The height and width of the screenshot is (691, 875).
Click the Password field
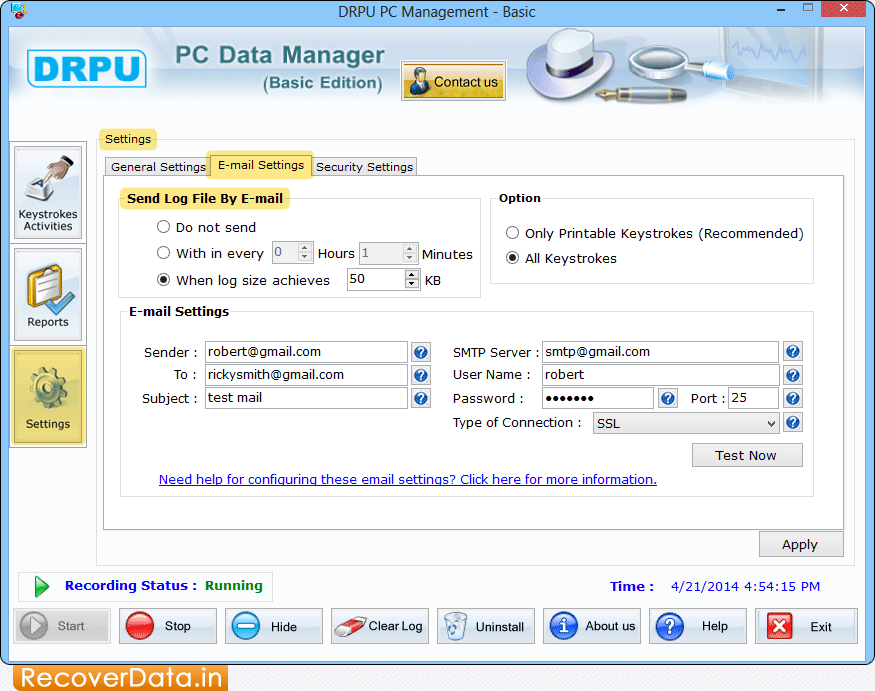pyautogui.click(x=598, y=399)
